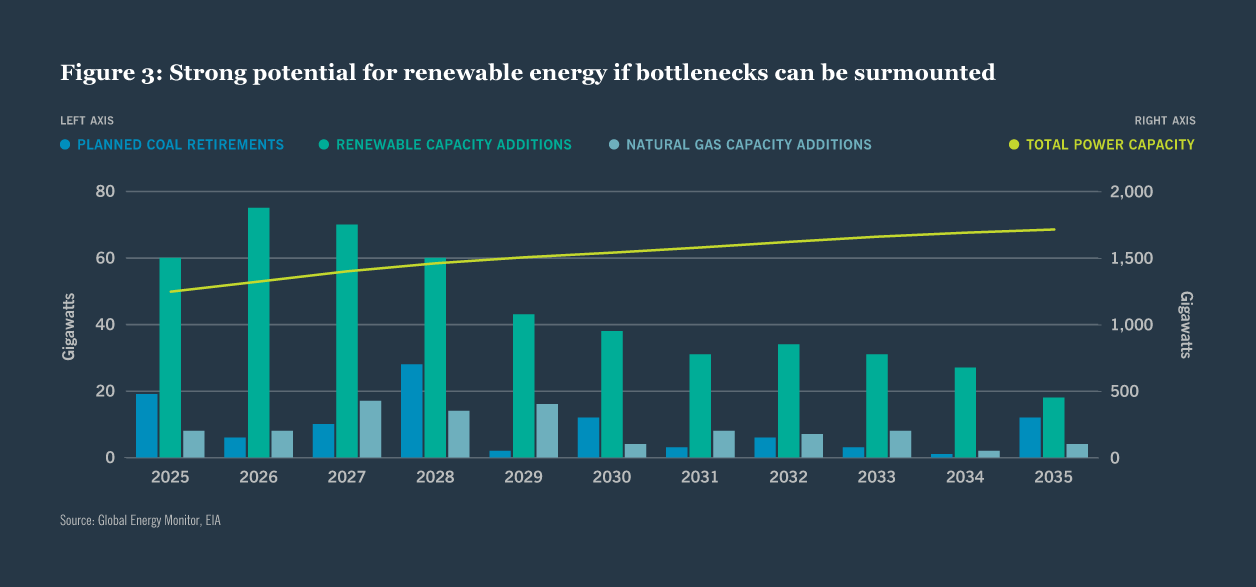Image resolution: width=1256 pixels, height=587 pixels.
Task: Open the Global Energy Monitor source link
Action: [140, 520]
